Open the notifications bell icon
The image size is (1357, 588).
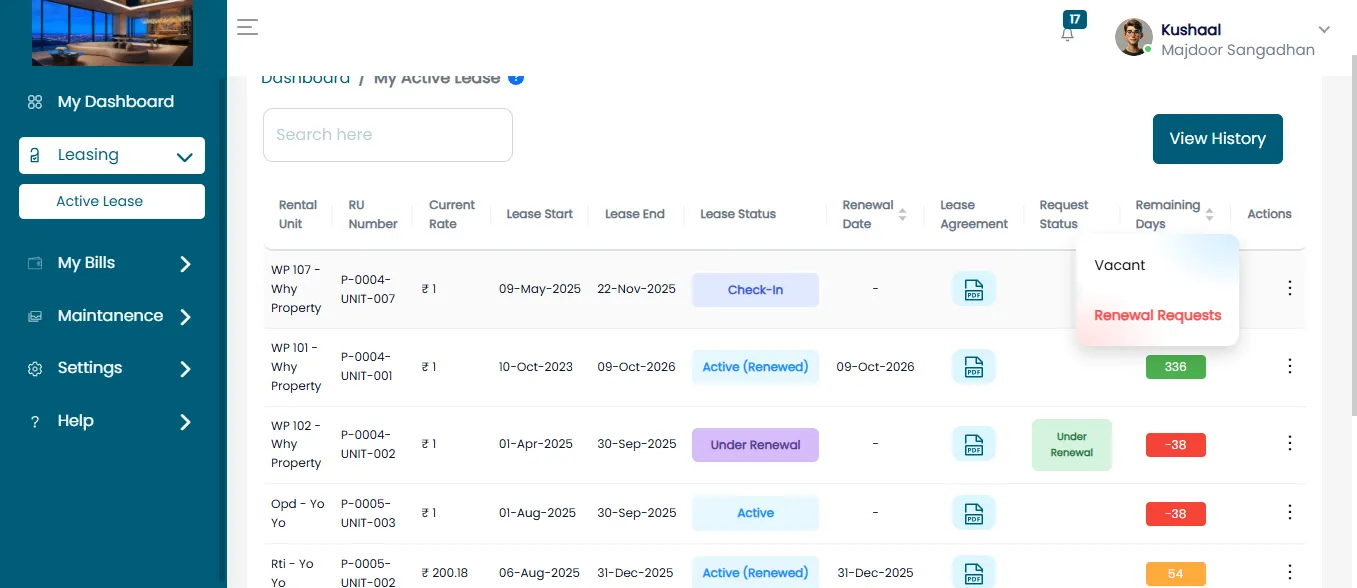coord(1068,34)
